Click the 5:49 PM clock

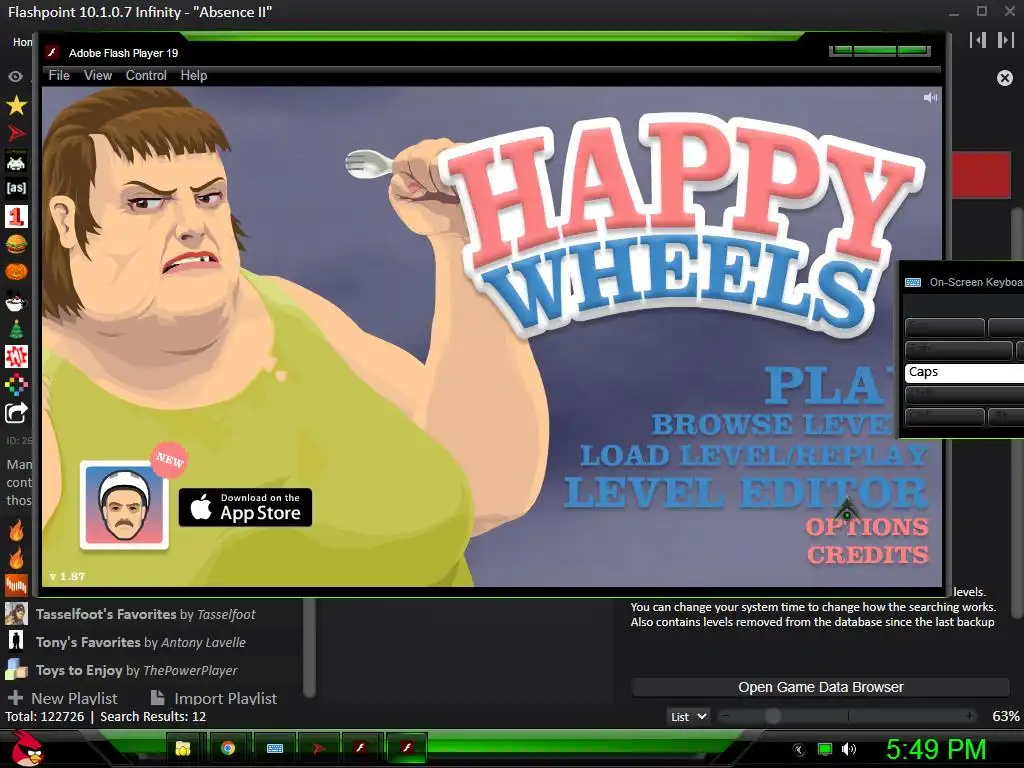pos(935,749)
